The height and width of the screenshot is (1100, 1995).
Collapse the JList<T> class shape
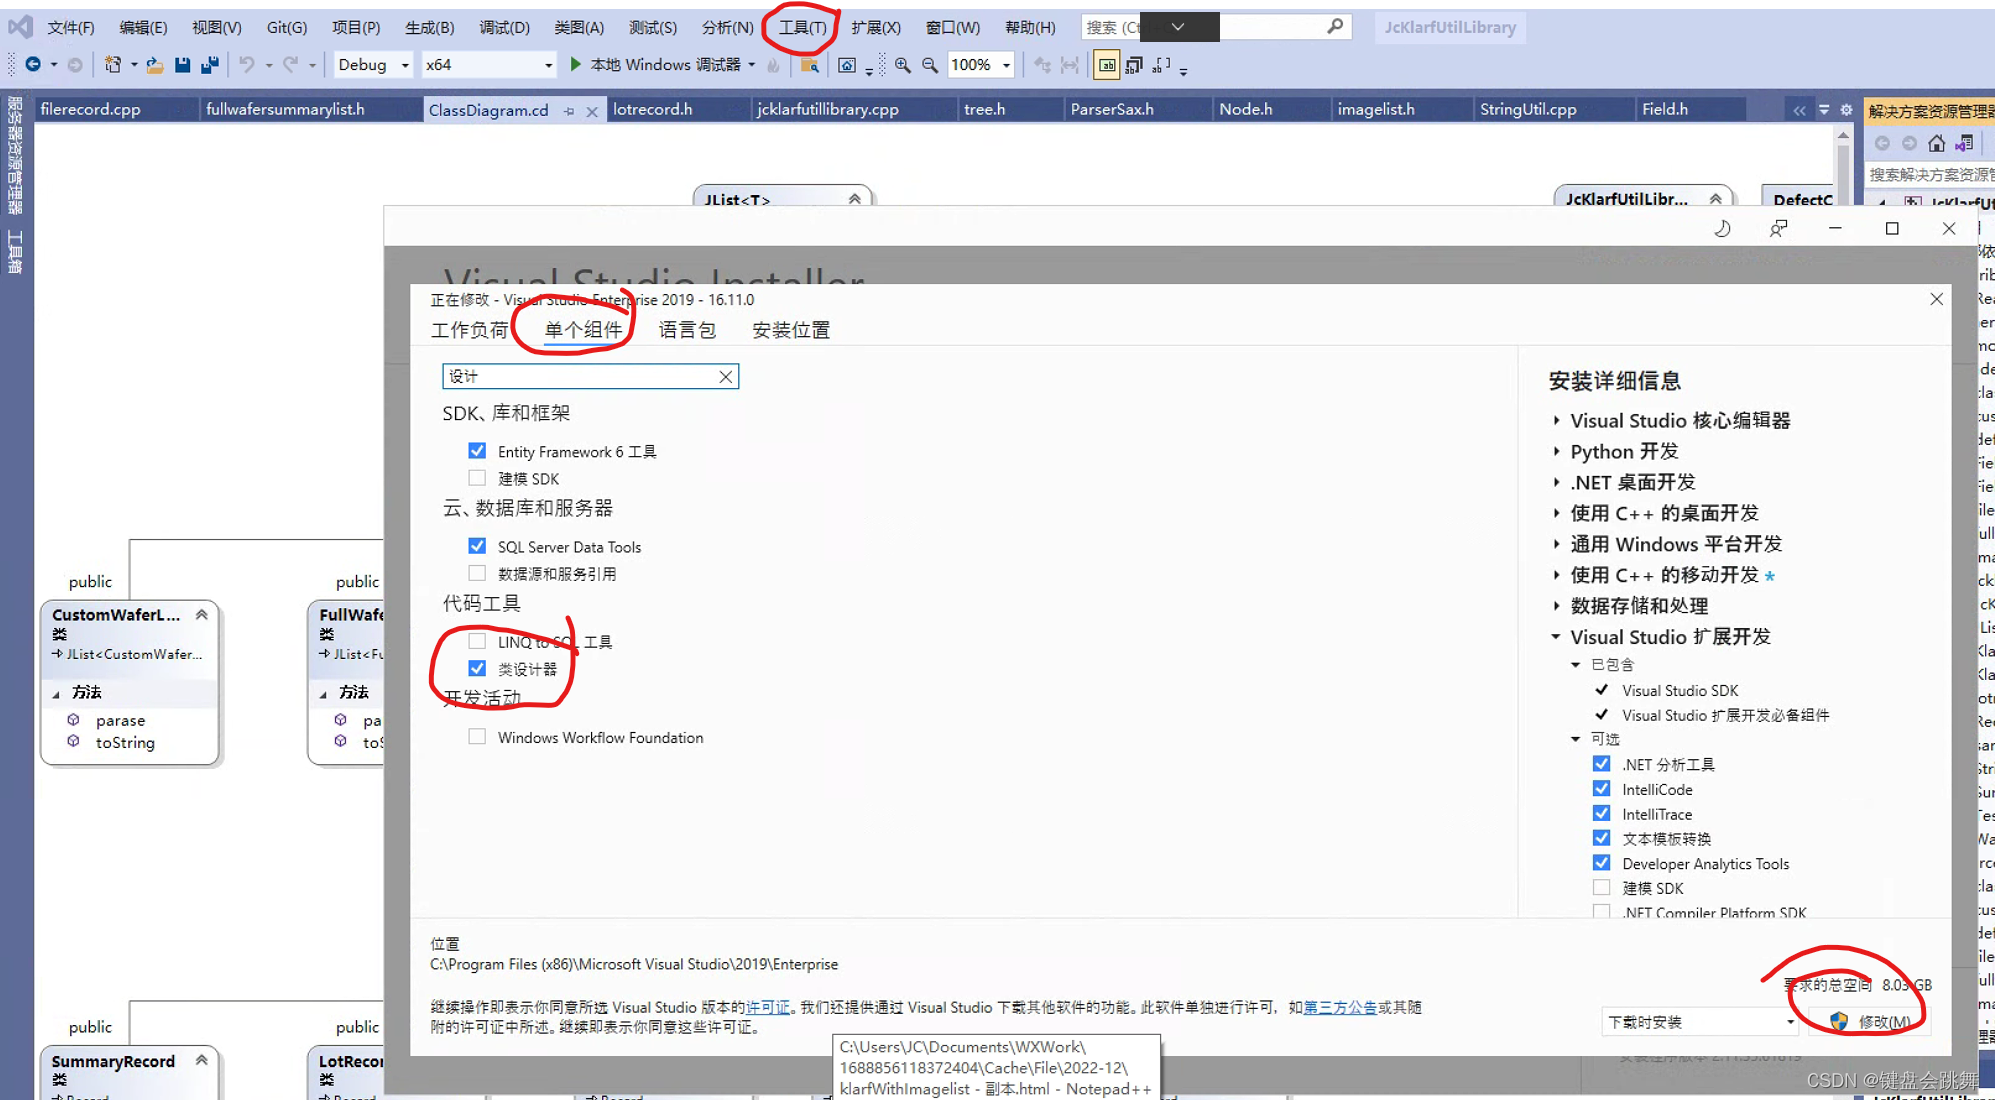click(855, 199)
